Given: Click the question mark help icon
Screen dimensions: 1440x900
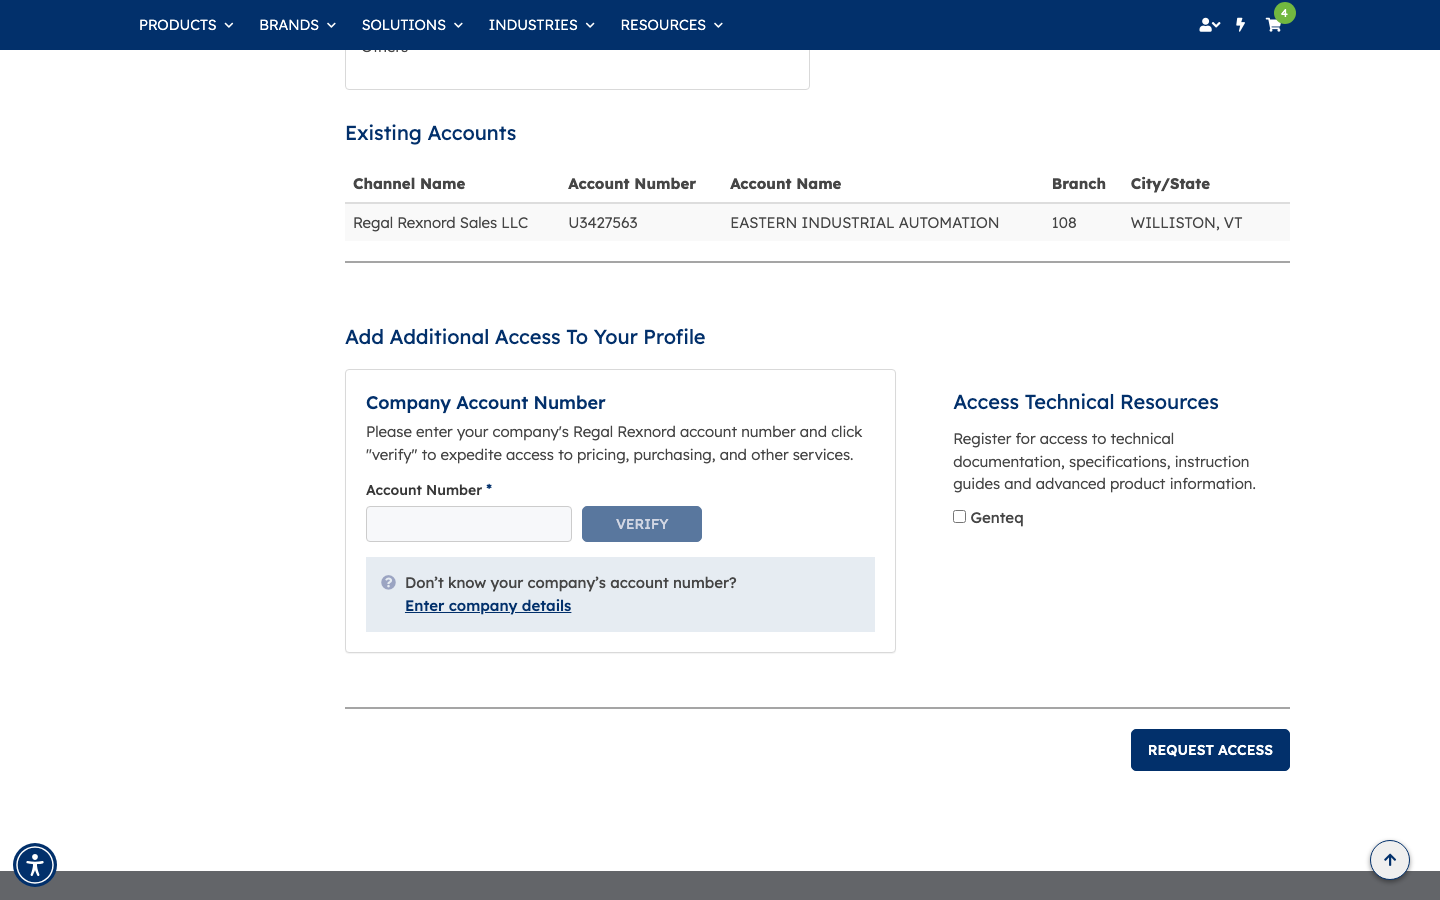Looking at the screenshot, I should point(388,582).
